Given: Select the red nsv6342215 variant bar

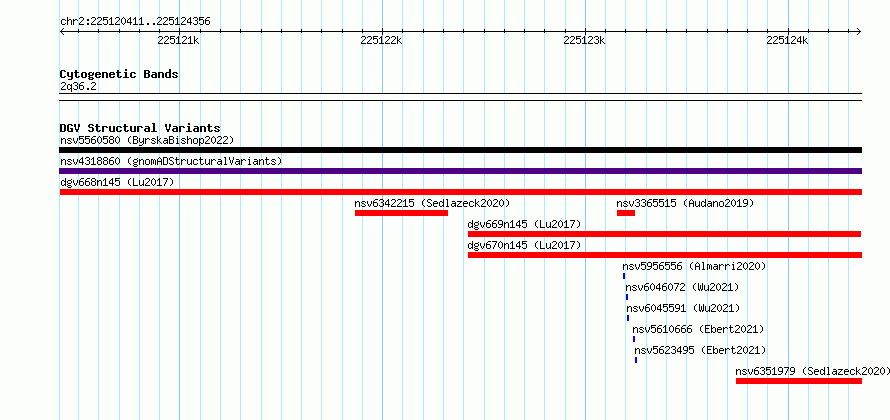Looking at the screenshot, I should tap(401, 213).
